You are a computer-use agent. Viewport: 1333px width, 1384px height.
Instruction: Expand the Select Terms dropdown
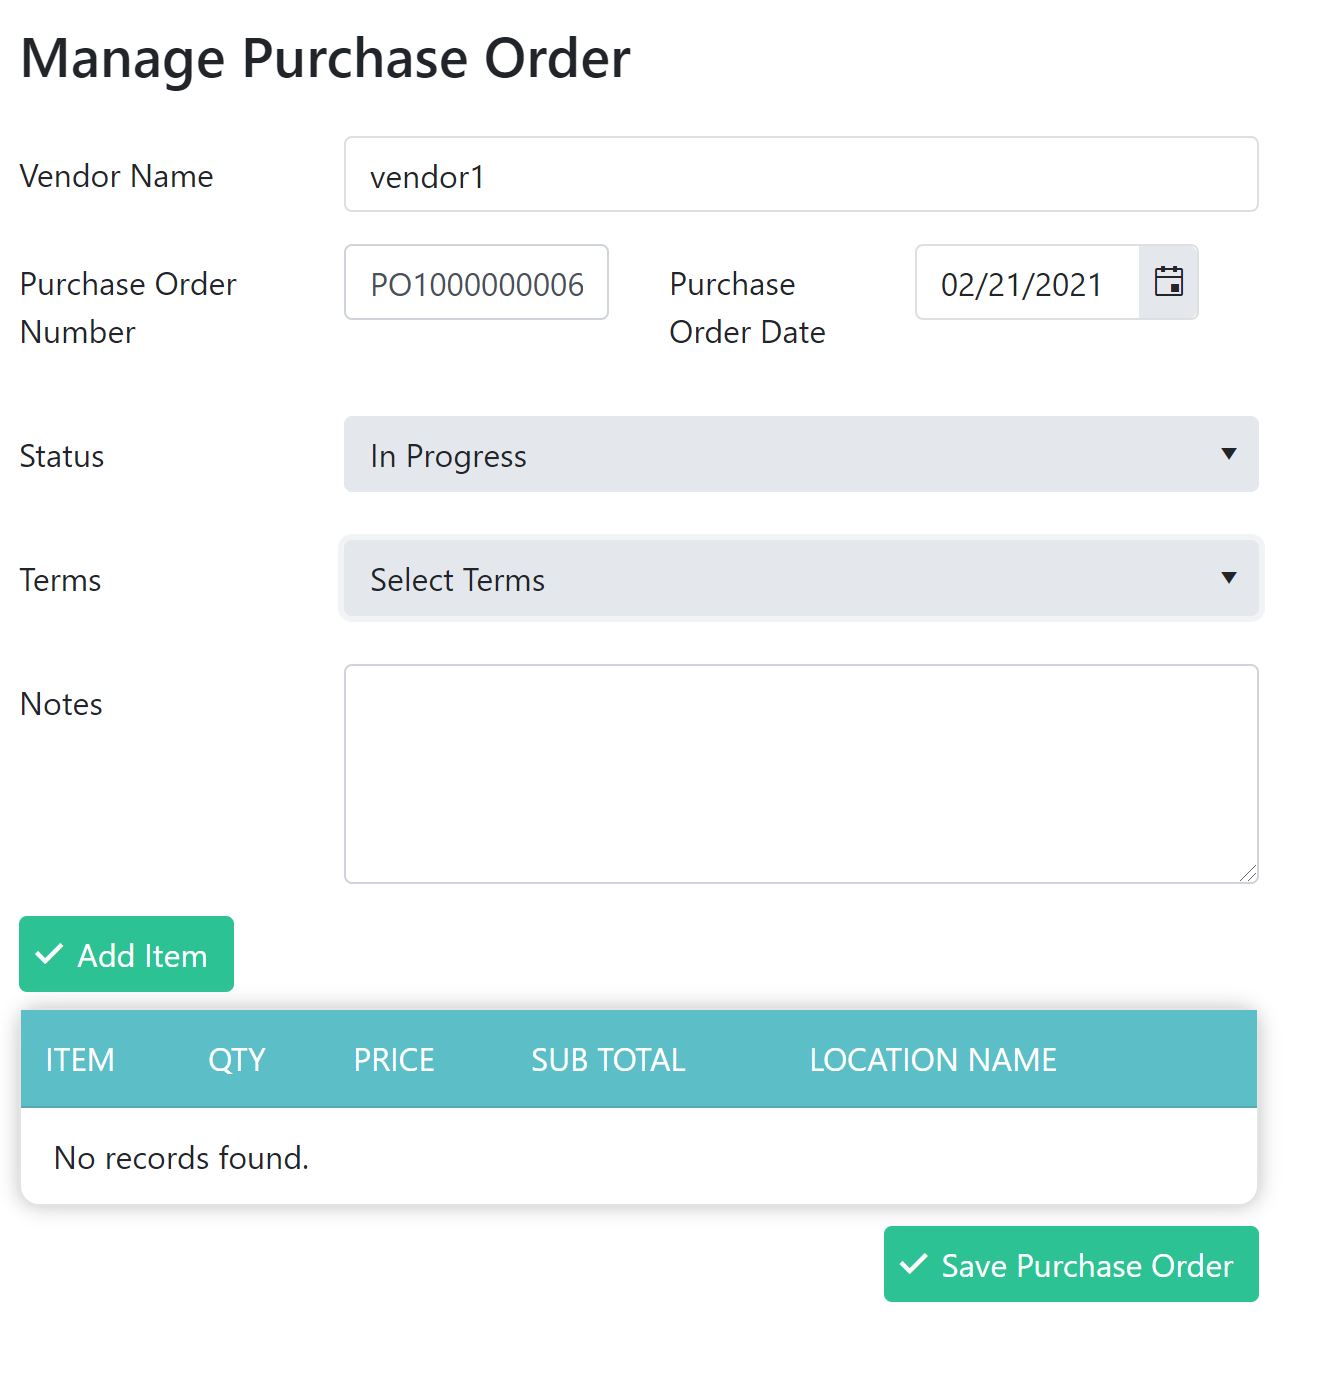[x=800, y=579]
